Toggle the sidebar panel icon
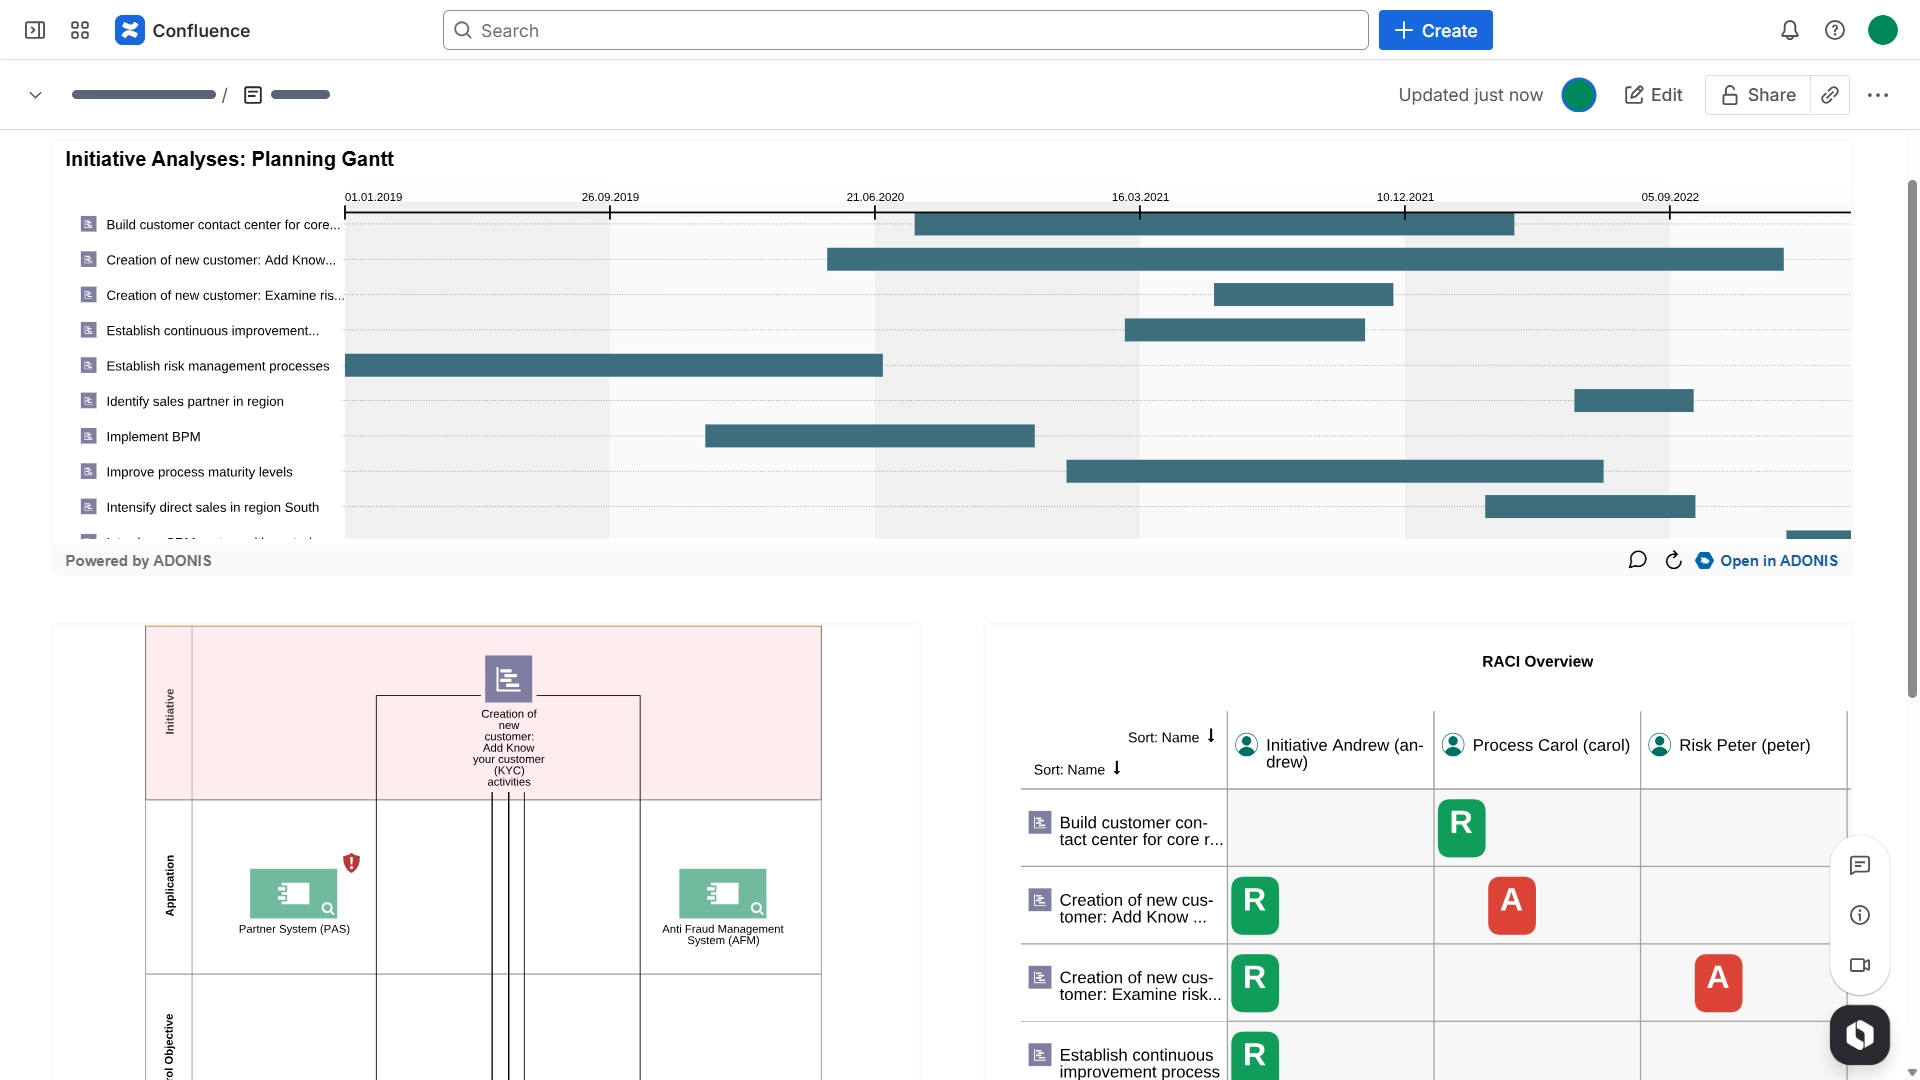Image resolution: width=1920 pixels, height=1080 pixels. [x=35, y=30]
